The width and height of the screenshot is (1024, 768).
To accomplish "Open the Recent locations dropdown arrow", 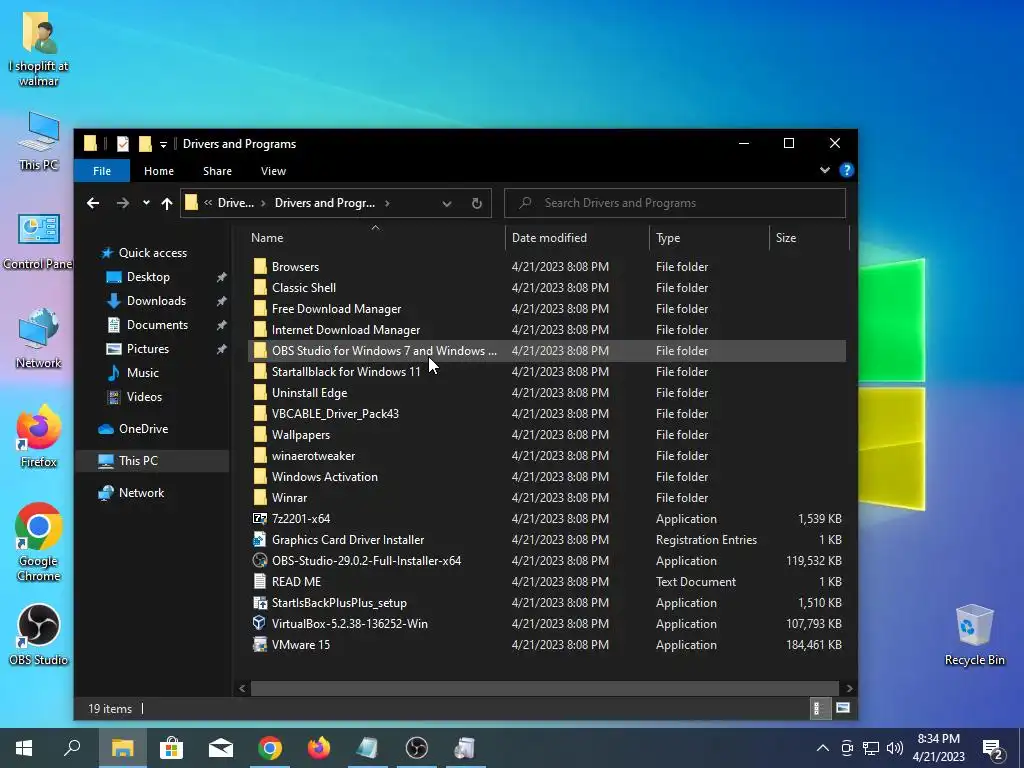I will 146,203.
